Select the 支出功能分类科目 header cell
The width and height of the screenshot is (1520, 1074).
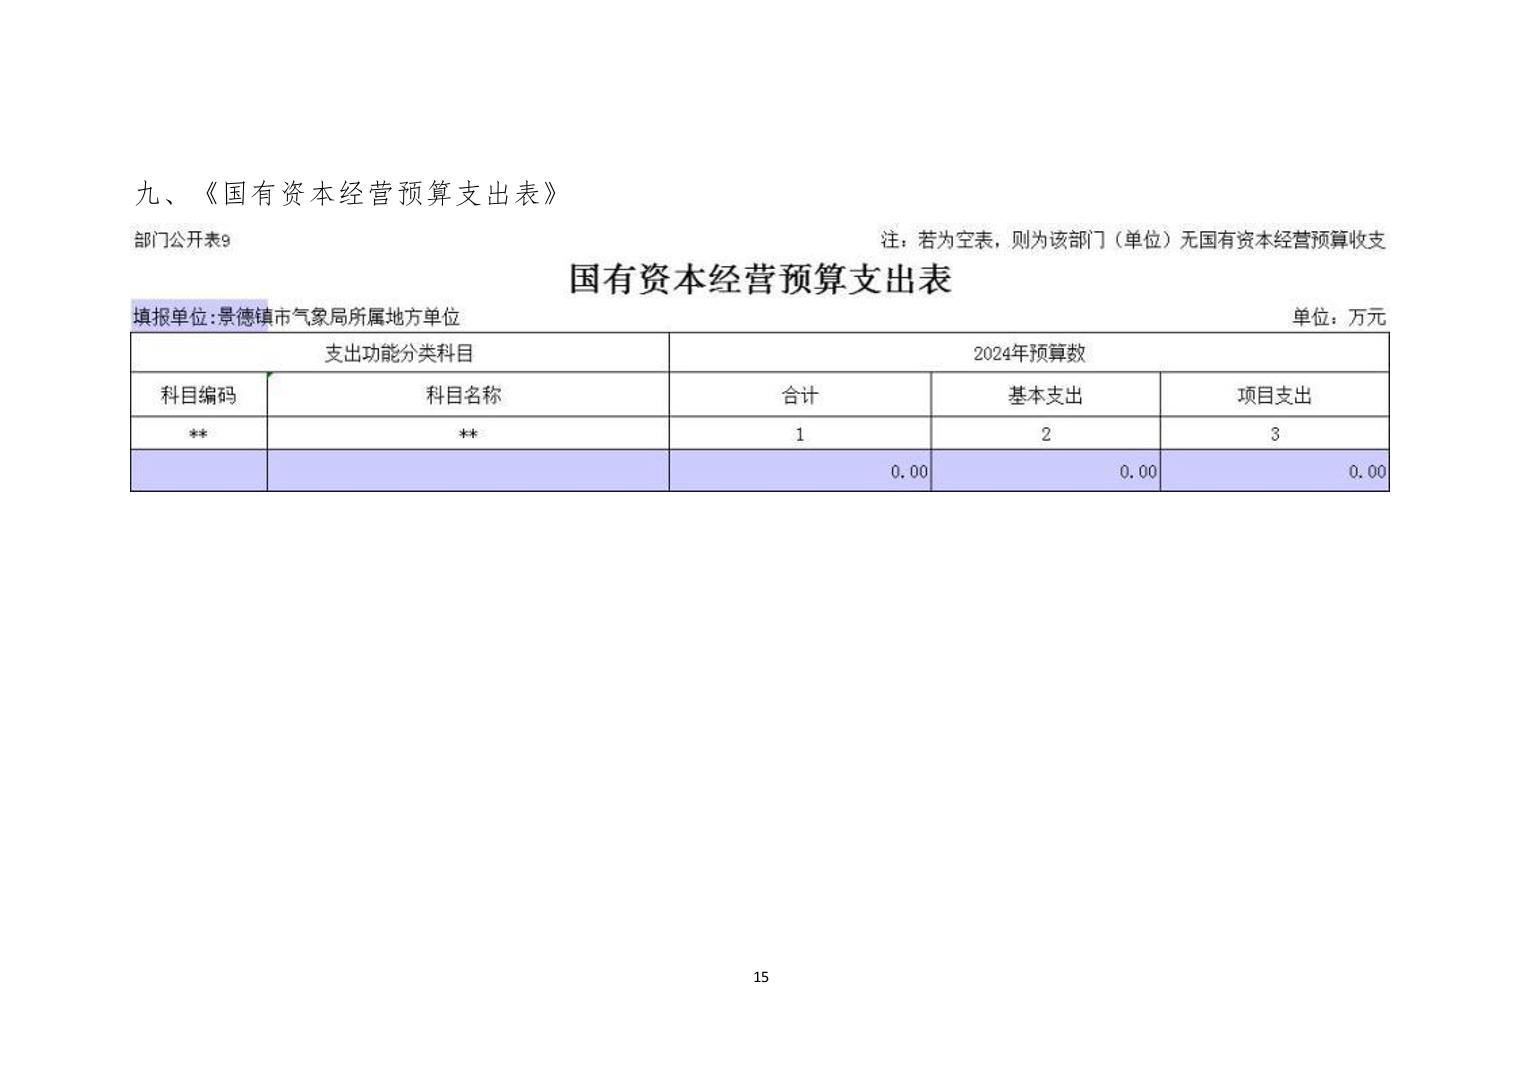click(x=399, y=353)
